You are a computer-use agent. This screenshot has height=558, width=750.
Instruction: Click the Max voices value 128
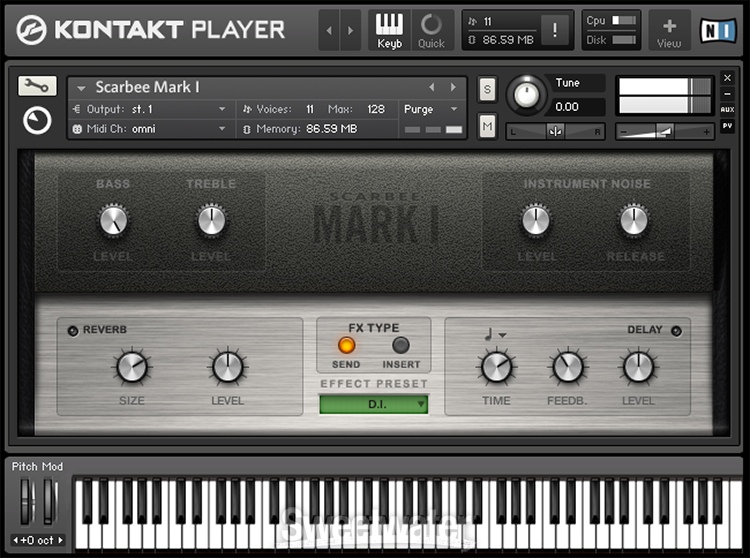(376, 109)
